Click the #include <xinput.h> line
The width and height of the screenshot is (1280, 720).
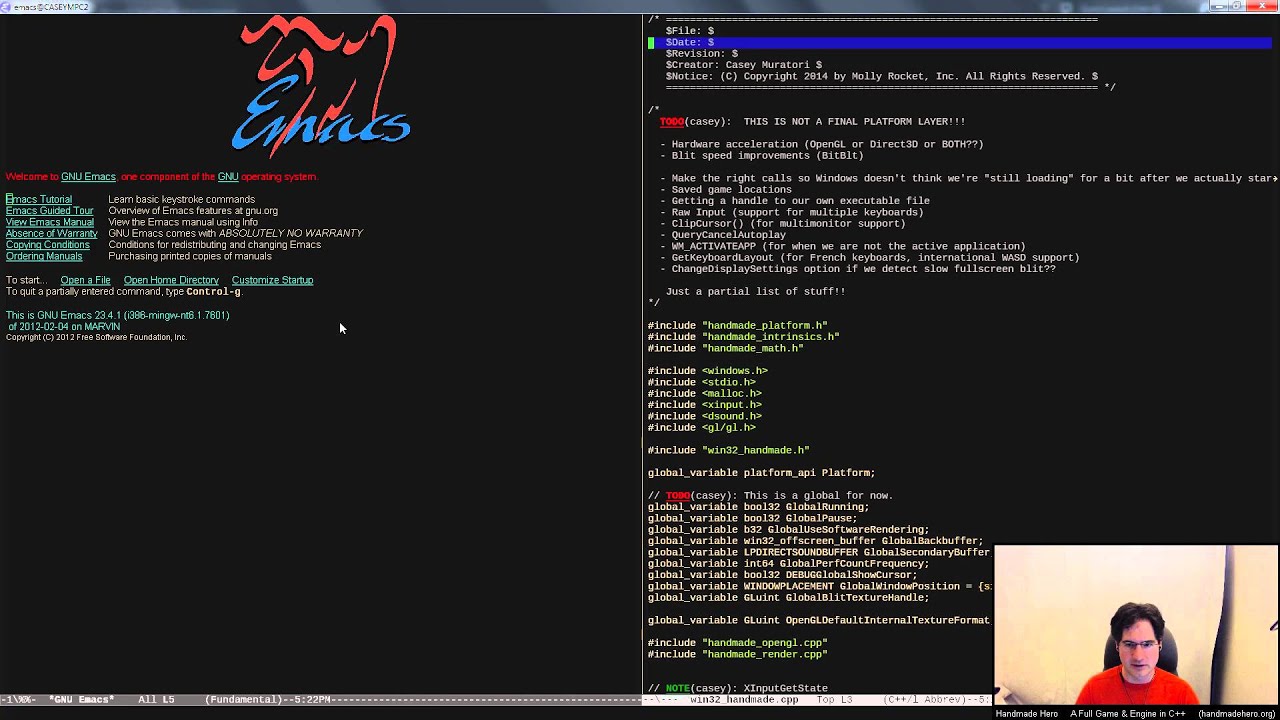[x=705, y=405]
